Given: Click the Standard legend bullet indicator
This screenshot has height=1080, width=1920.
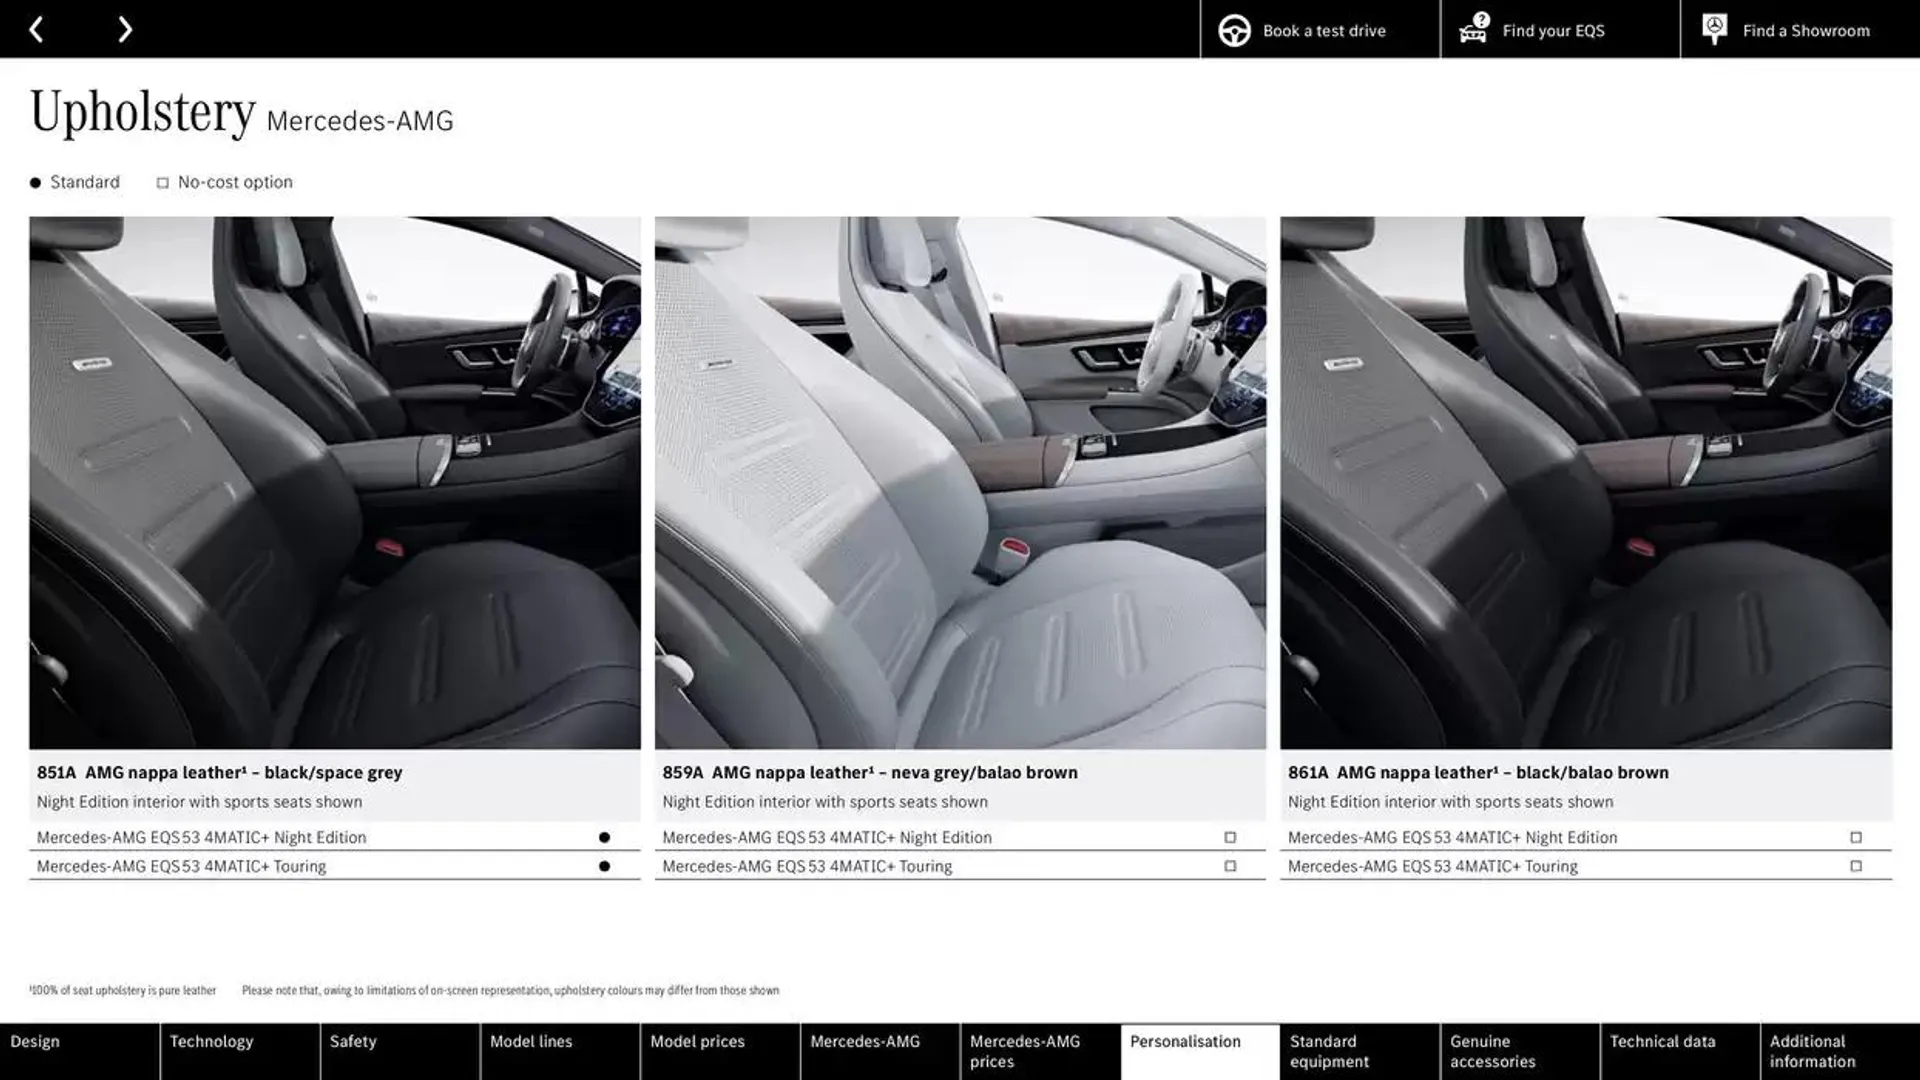Looking at the screenshot, I should pos(36,182).
